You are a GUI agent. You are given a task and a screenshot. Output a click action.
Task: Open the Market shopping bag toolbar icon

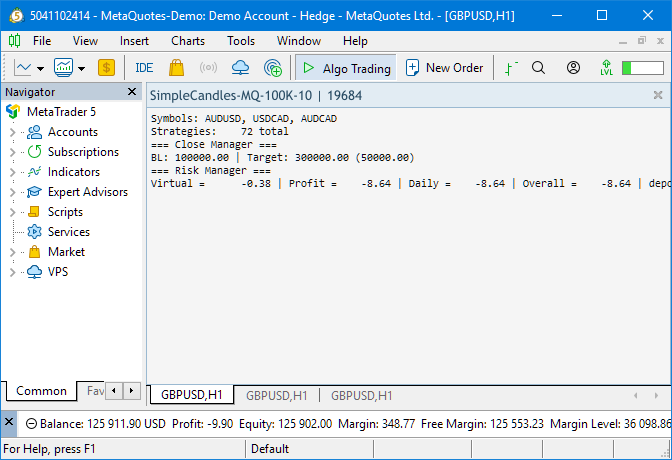point(176,68)
